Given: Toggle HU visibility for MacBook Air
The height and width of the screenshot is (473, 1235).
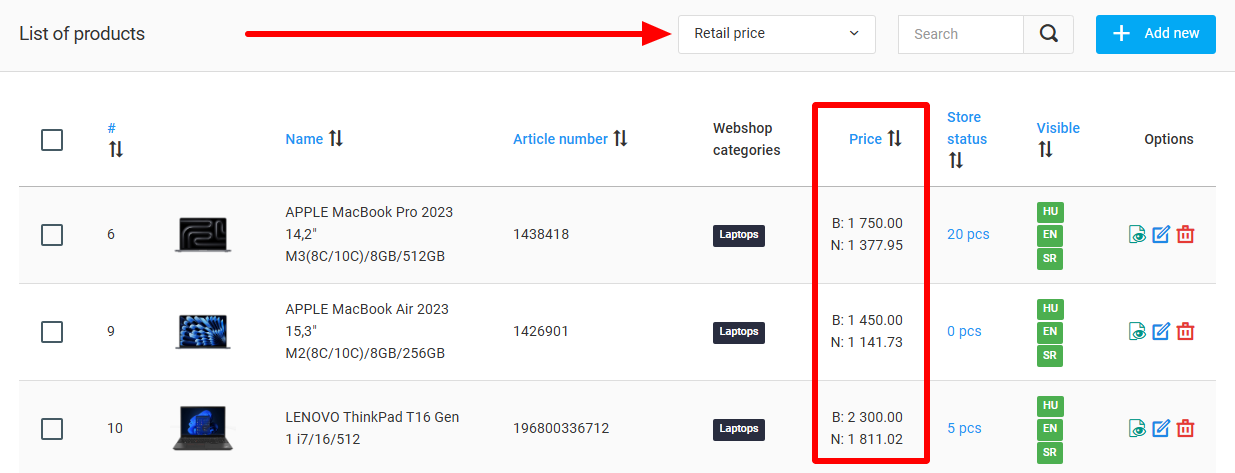Looking at the screenshot, I should [1050, 308].
